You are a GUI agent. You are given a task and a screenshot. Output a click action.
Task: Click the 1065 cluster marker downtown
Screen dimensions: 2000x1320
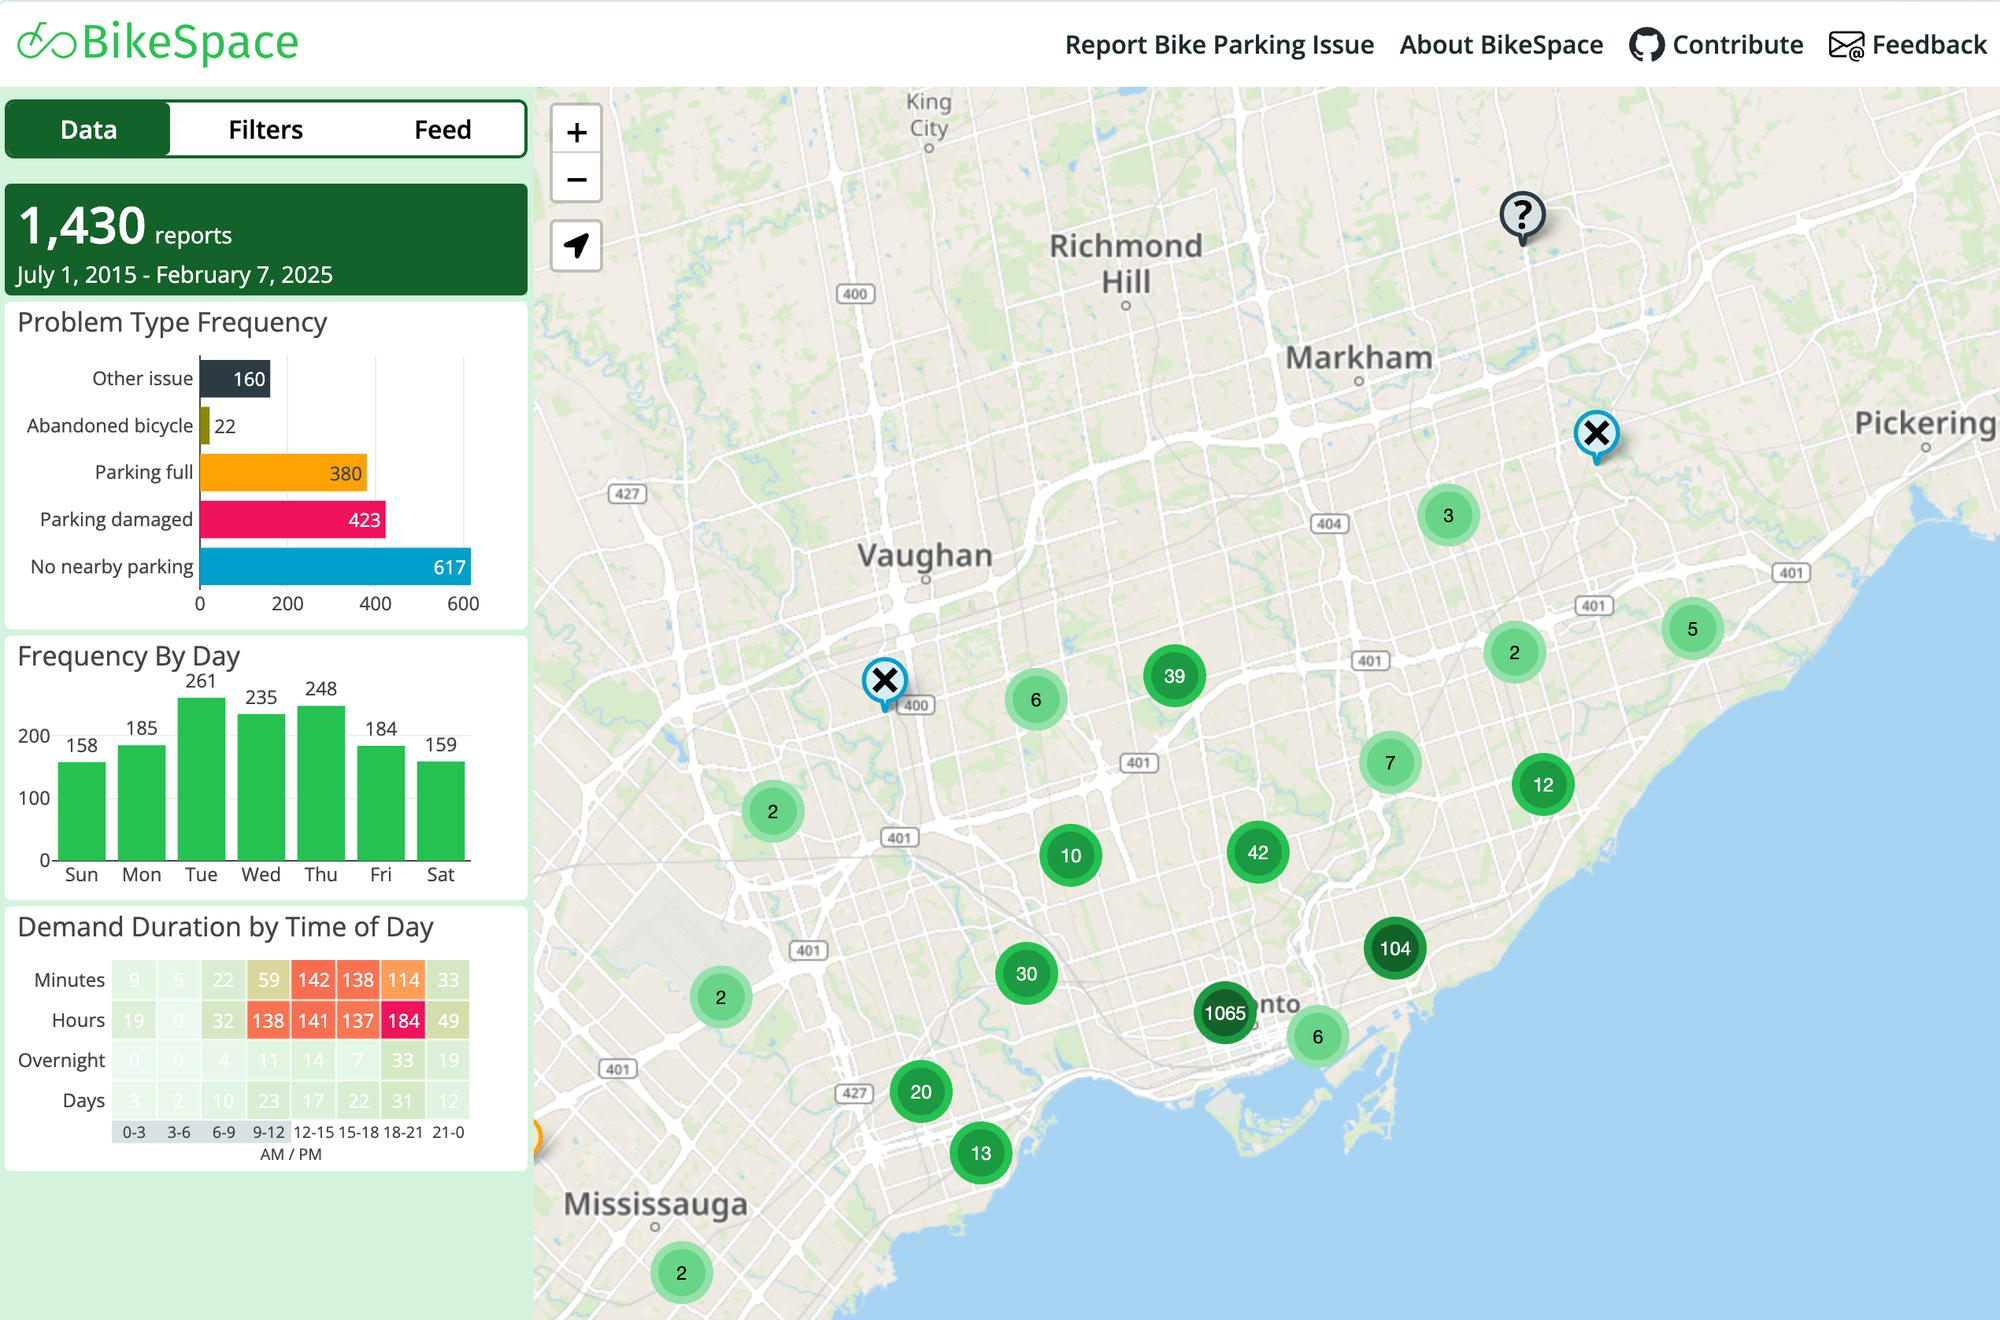pyautogui.click(x=1224, y=1013)
